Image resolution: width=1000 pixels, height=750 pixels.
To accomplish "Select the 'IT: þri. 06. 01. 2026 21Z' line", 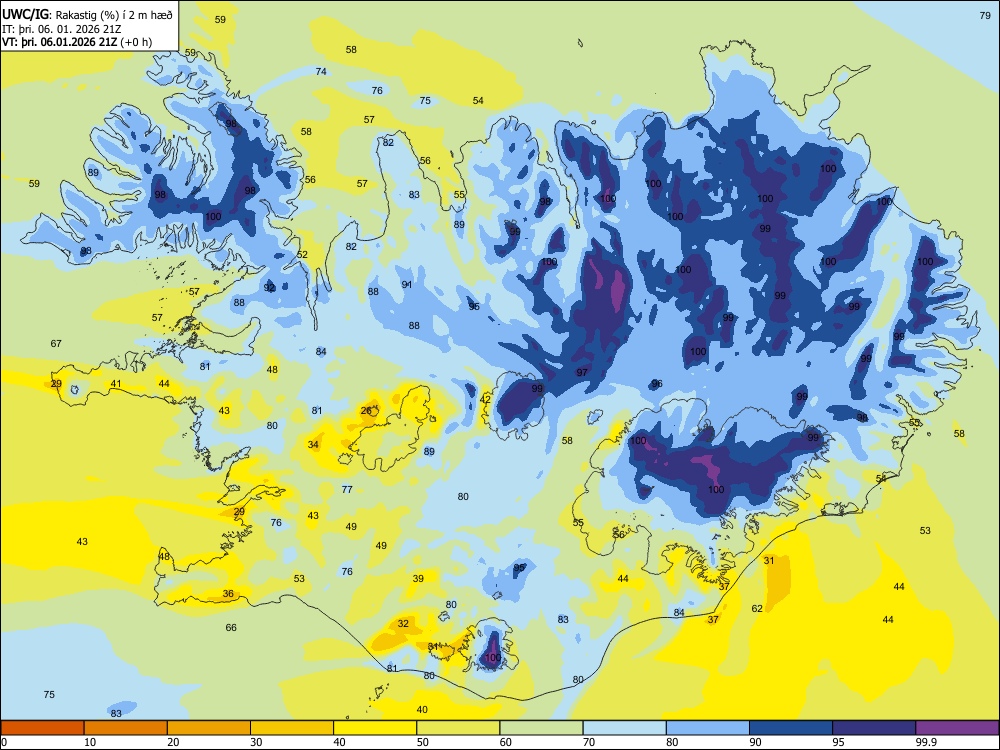I will (61, 29).
